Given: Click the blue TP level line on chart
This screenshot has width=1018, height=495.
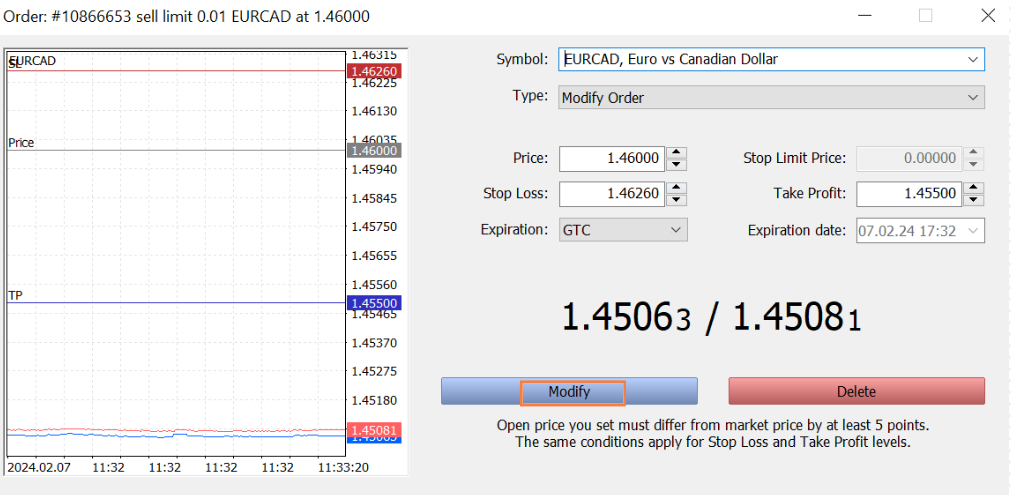Looking at the screenshot, I should click(180, 303).
